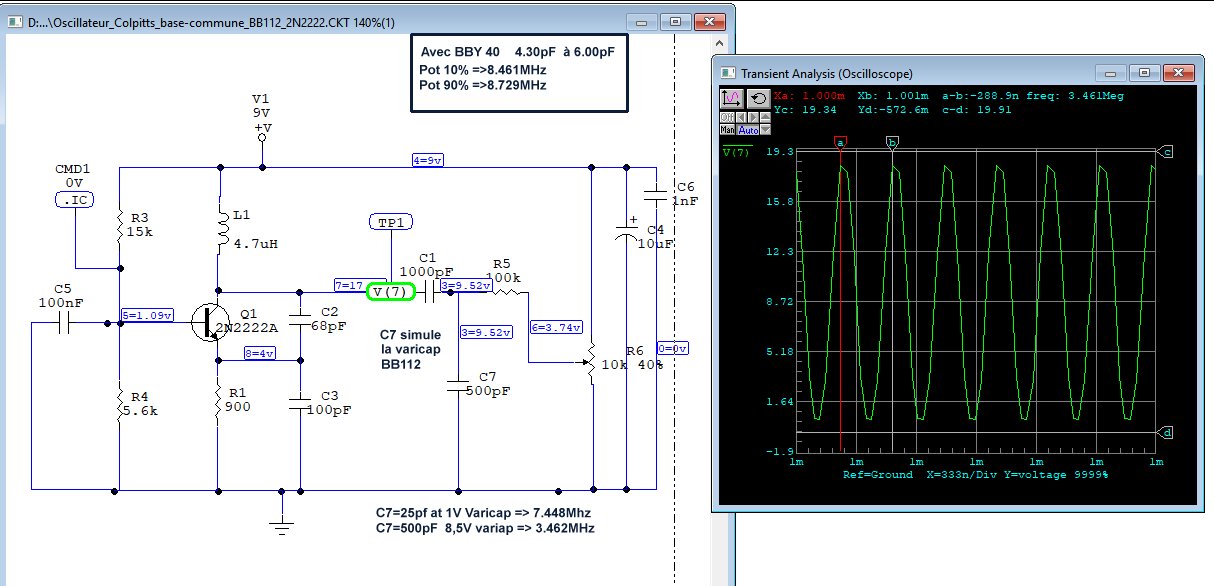
Task: Click the TP1 test point label
Action: [x=391, y=221]
